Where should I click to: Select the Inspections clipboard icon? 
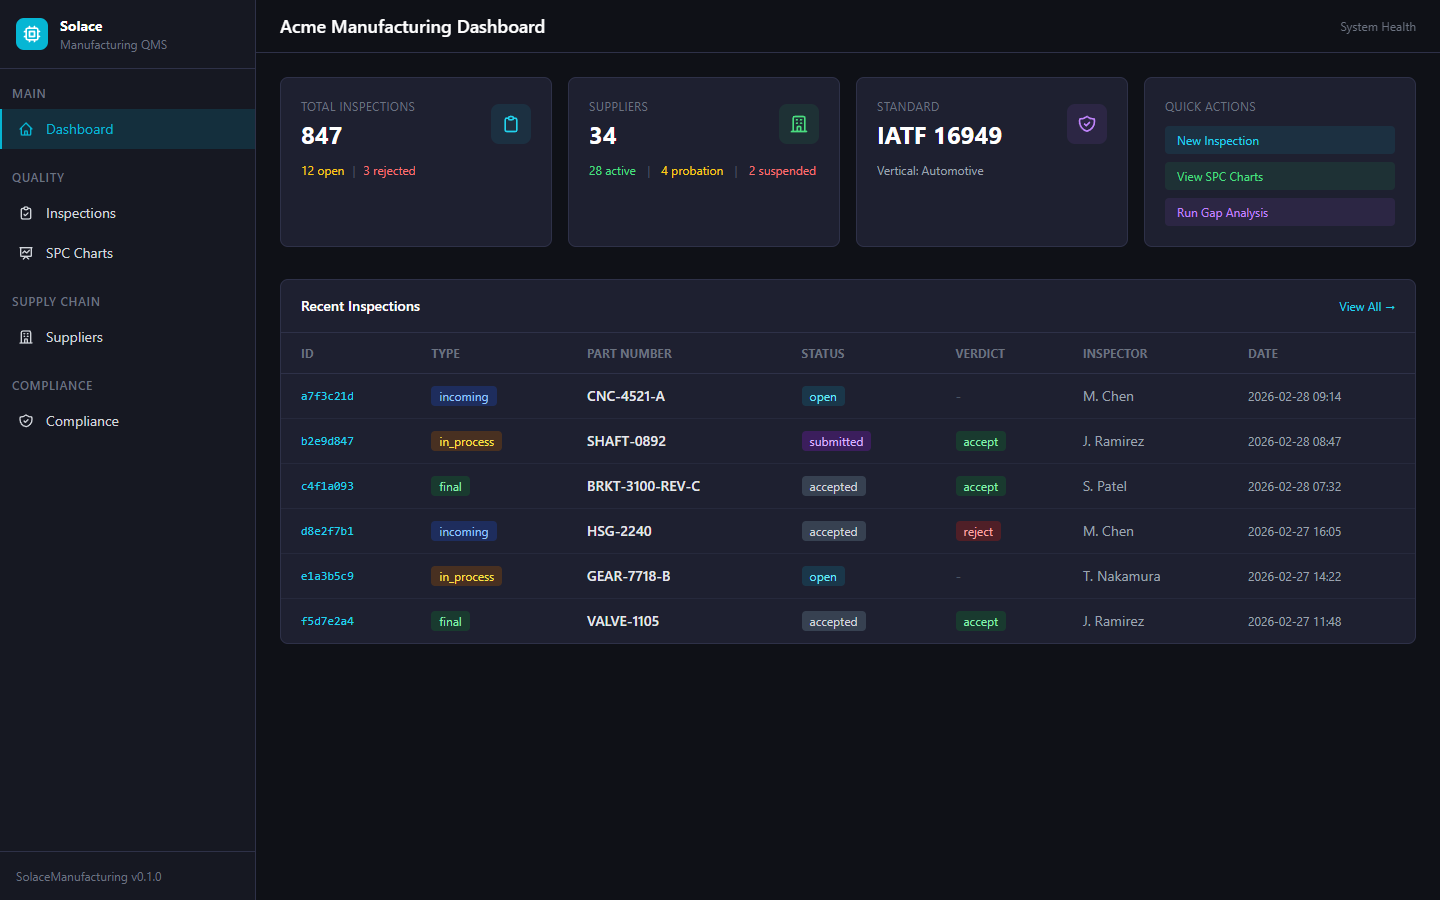click(x=25, y=213)
